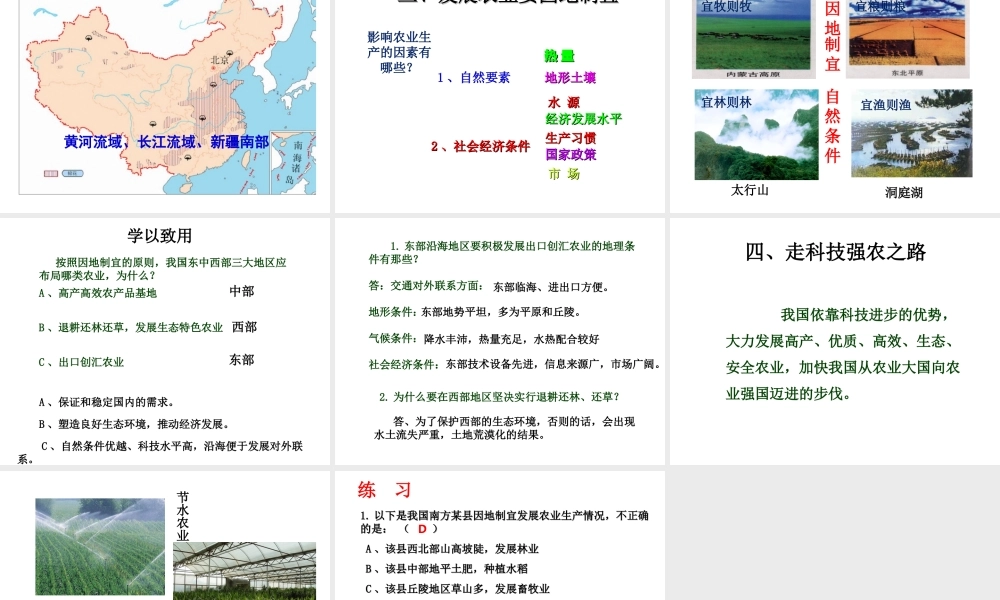The height and width of the screenshot is (600, 1000).
Task: Click question 1 about 东部沿海地区 export agriculture
Action: tap(502, 252)
